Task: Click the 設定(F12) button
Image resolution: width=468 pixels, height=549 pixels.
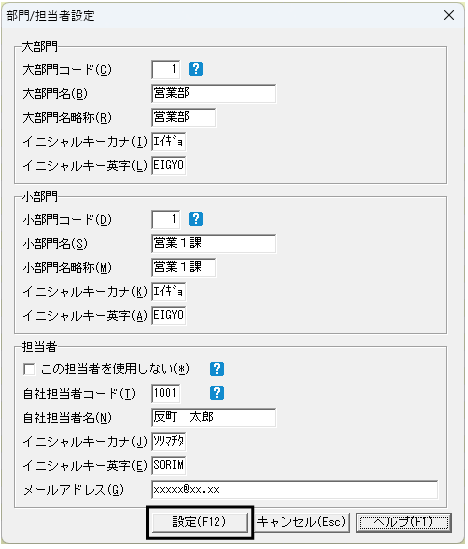Action: point(200,522)
